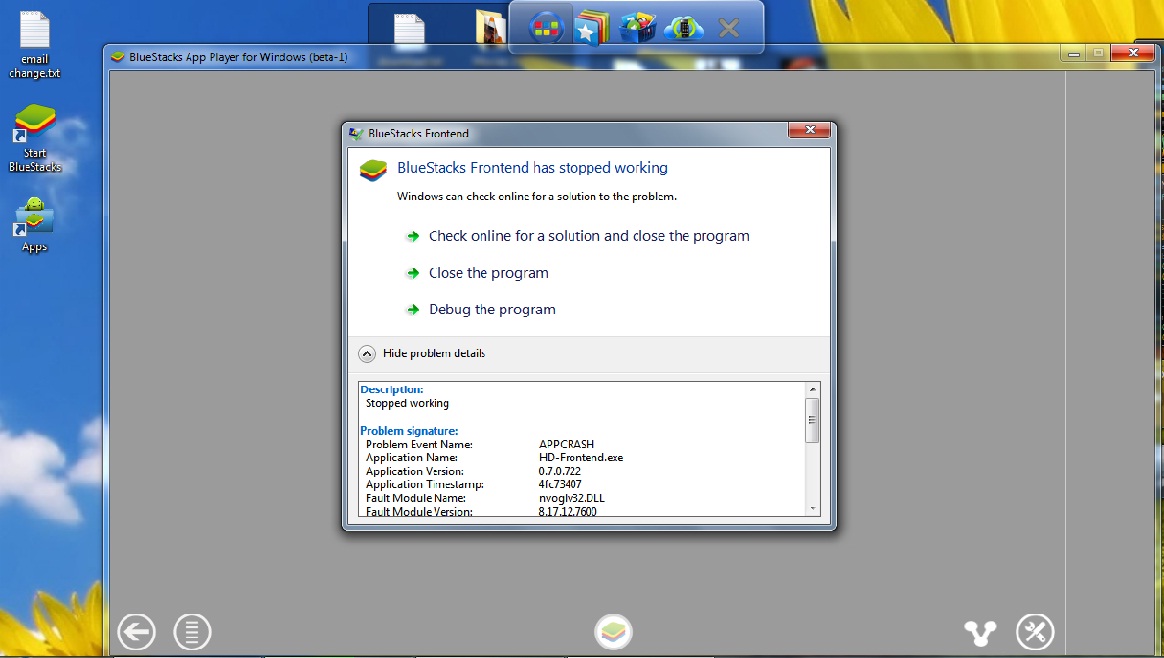Image resolution: width=1164 pixels, height=658 pixels.
Task: Click the details scrollbar down arrow
Action: (812, 508)
